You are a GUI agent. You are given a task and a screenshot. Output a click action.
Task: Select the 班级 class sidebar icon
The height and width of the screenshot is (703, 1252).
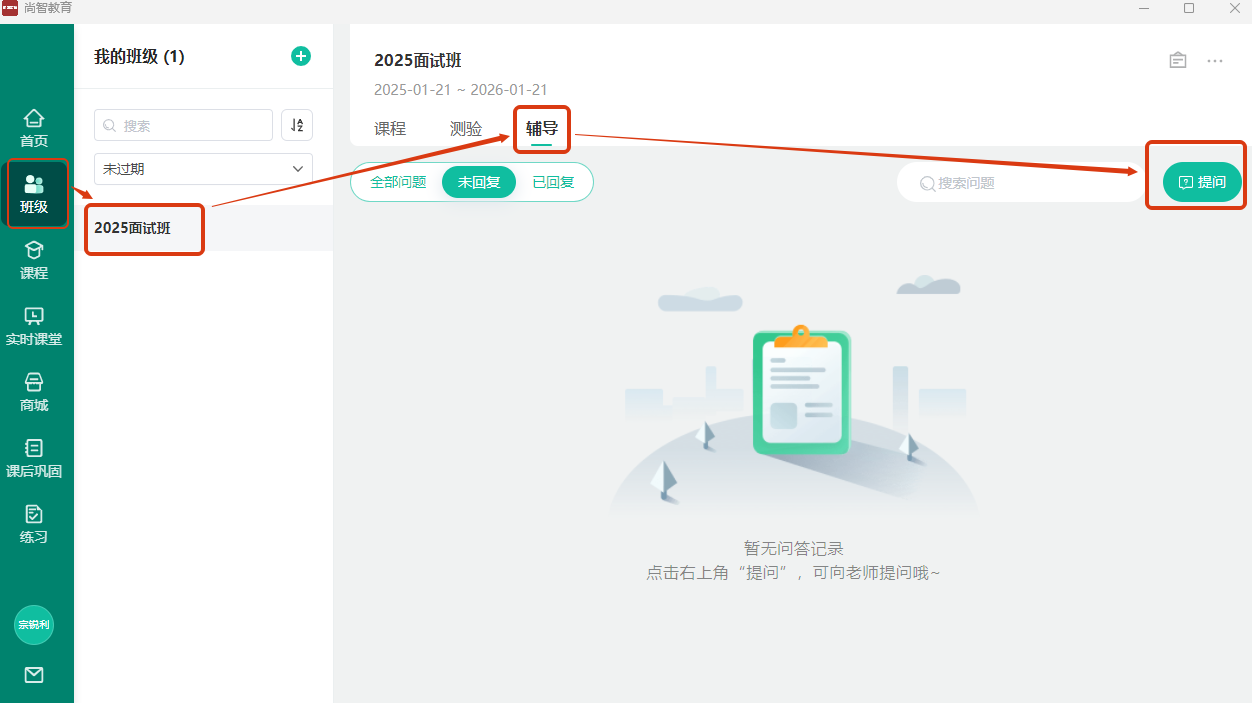click(x=34, y=194)
